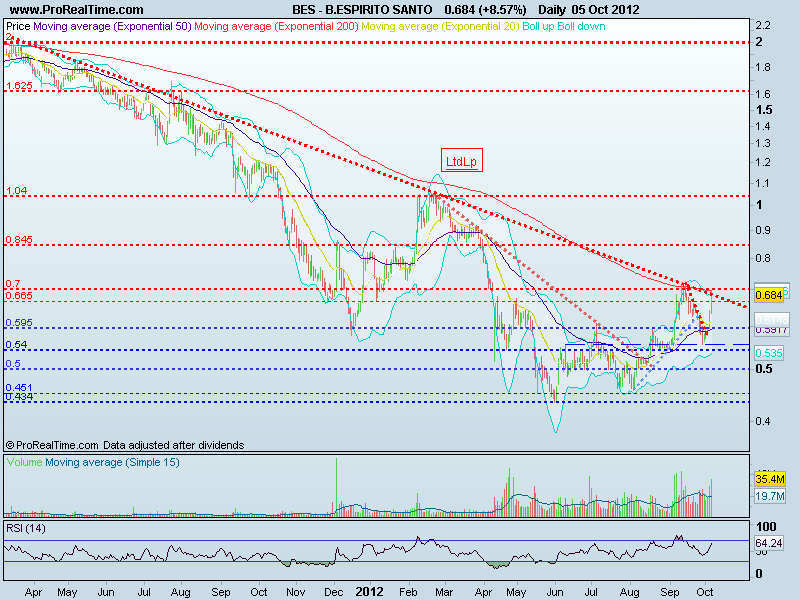Screen dimensions: 800x600
Task: Select the 1.04 resistance level label
Action: [16, 191]
